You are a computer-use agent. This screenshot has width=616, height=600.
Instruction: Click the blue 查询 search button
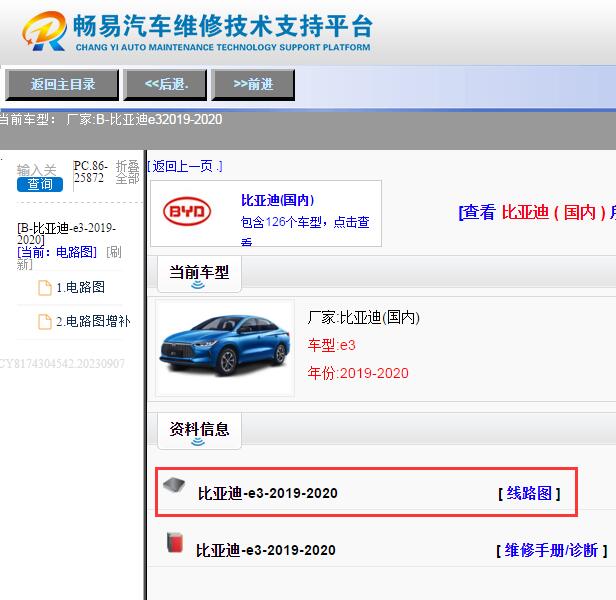(x=40, y=184)
